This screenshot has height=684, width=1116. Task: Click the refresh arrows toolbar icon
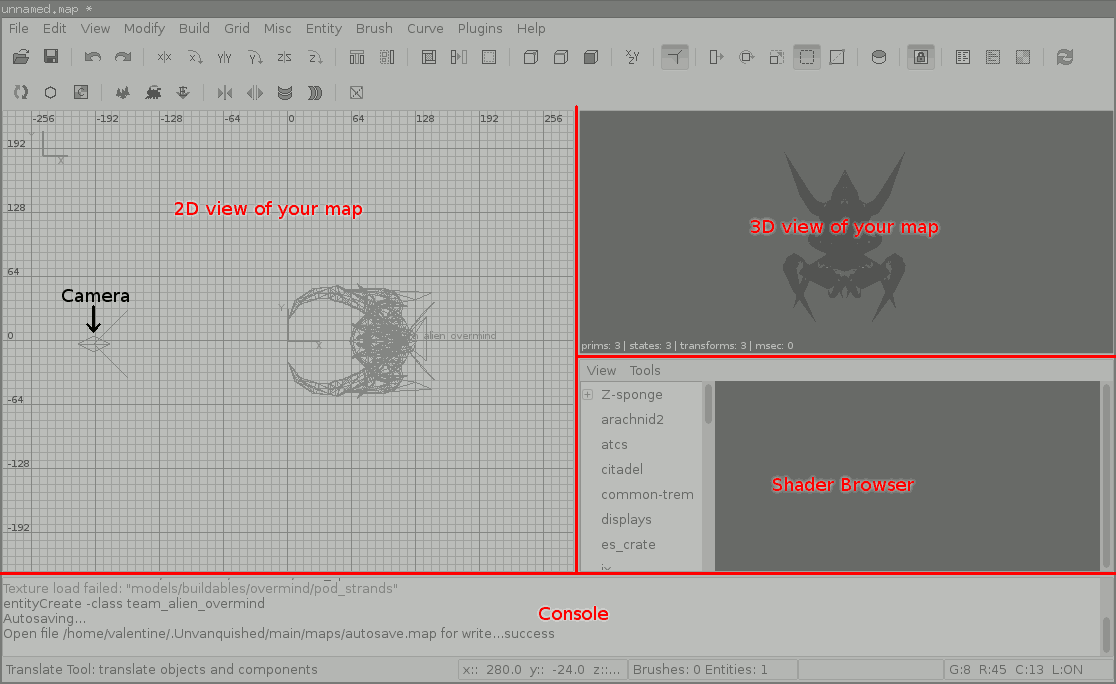pos(1065,58)
